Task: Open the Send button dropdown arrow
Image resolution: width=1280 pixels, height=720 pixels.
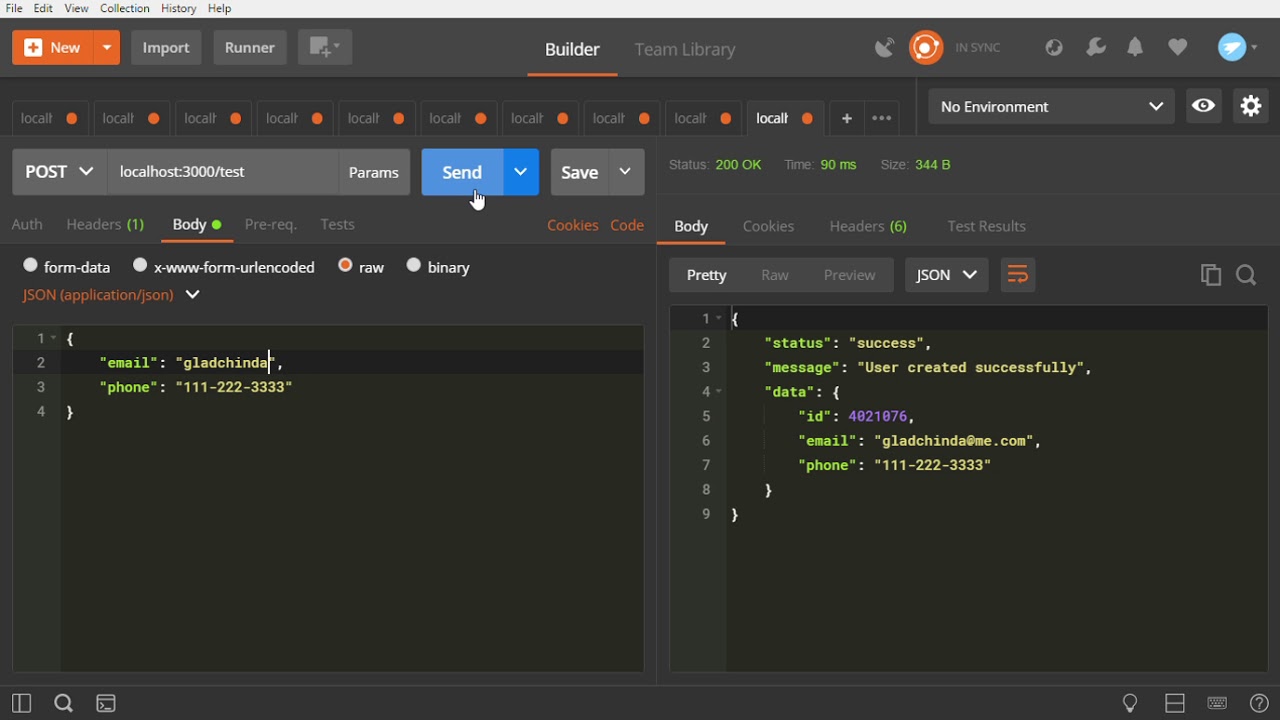Action: click(x=521, y=172)
